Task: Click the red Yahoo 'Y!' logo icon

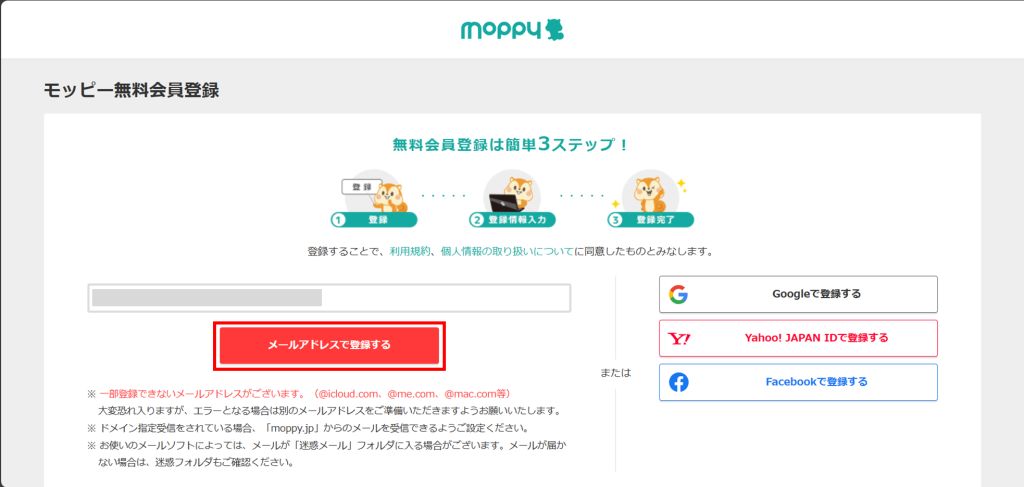Action: pos(680,338)
